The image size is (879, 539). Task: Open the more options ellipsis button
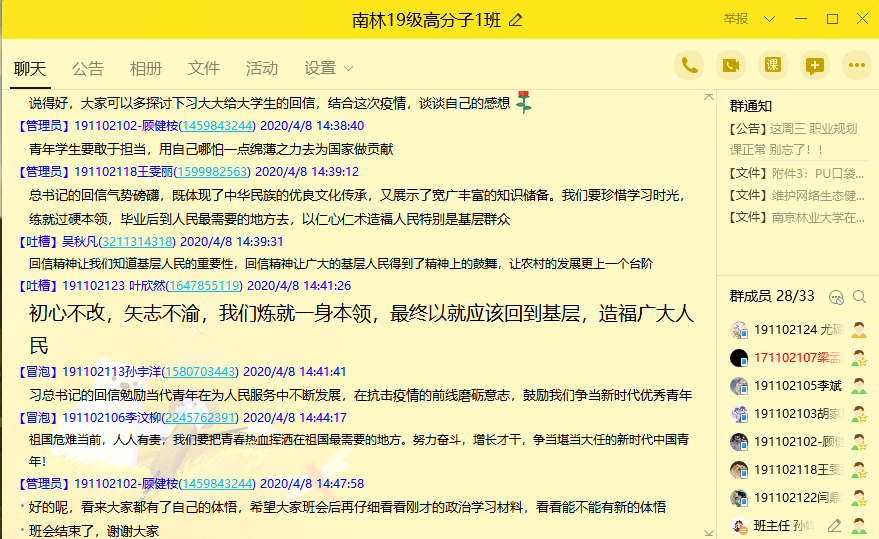pyautogui.click(x=856, y=66)
